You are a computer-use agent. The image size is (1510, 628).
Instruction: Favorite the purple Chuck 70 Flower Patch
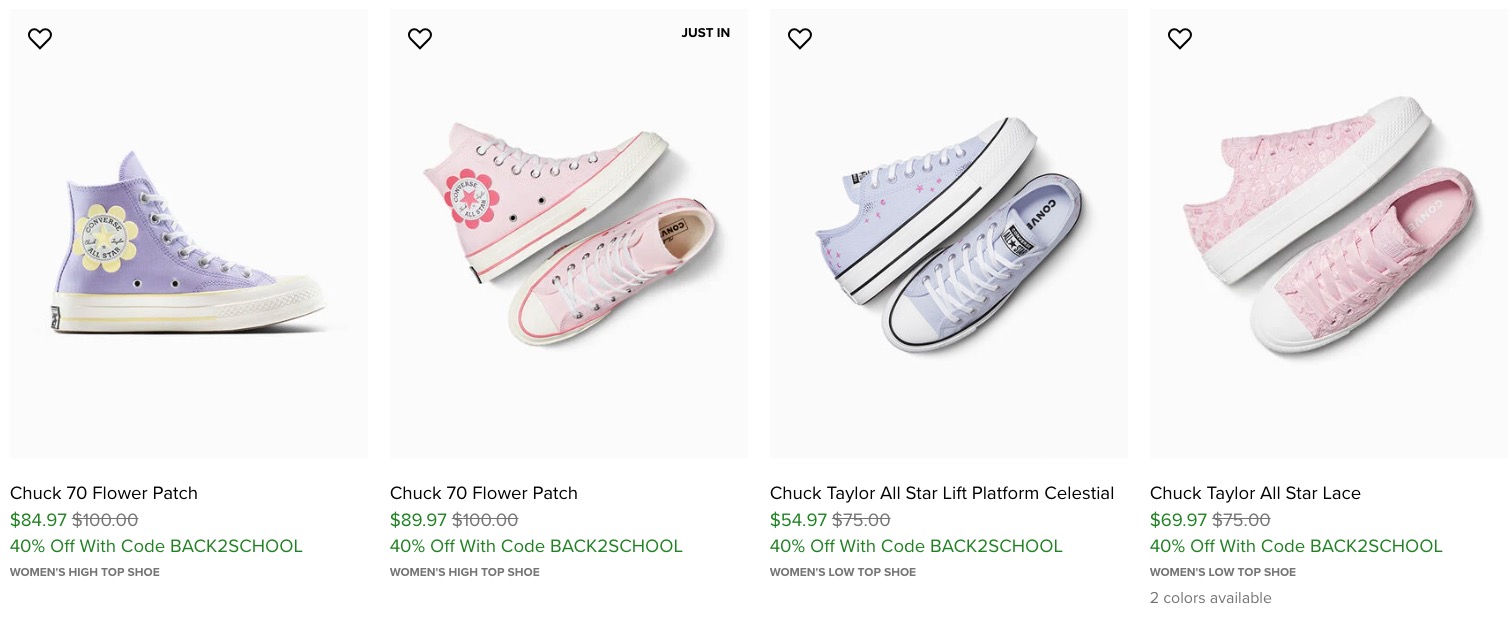[40, 39]
